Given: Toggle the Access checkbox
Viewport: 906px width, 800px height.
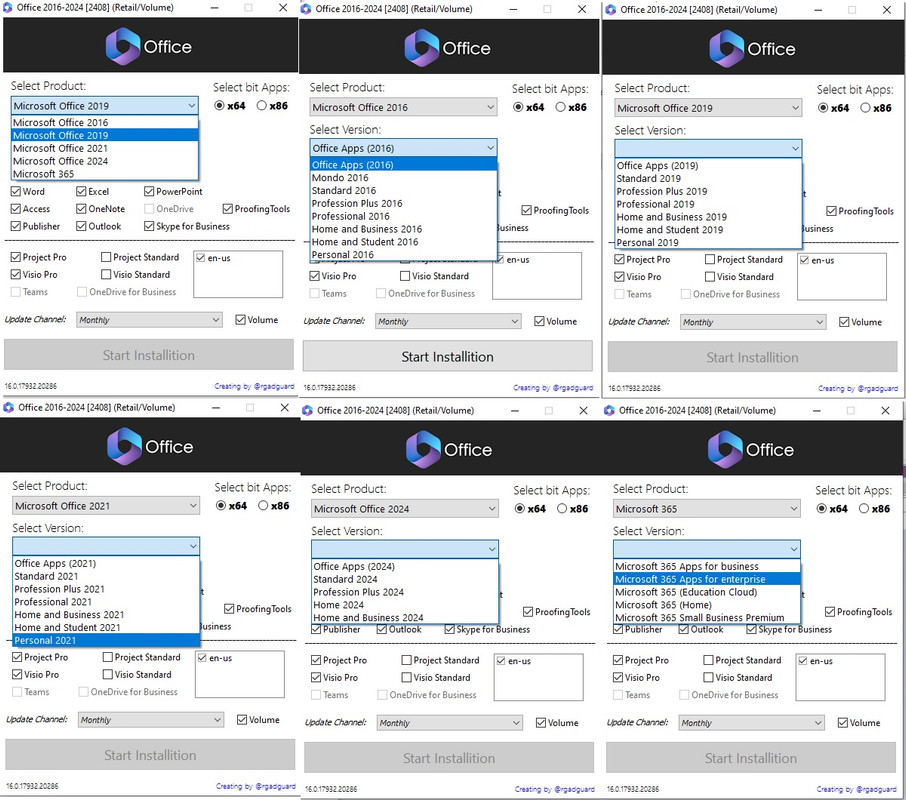Looking at the screenshot, I should click(16, 209).
